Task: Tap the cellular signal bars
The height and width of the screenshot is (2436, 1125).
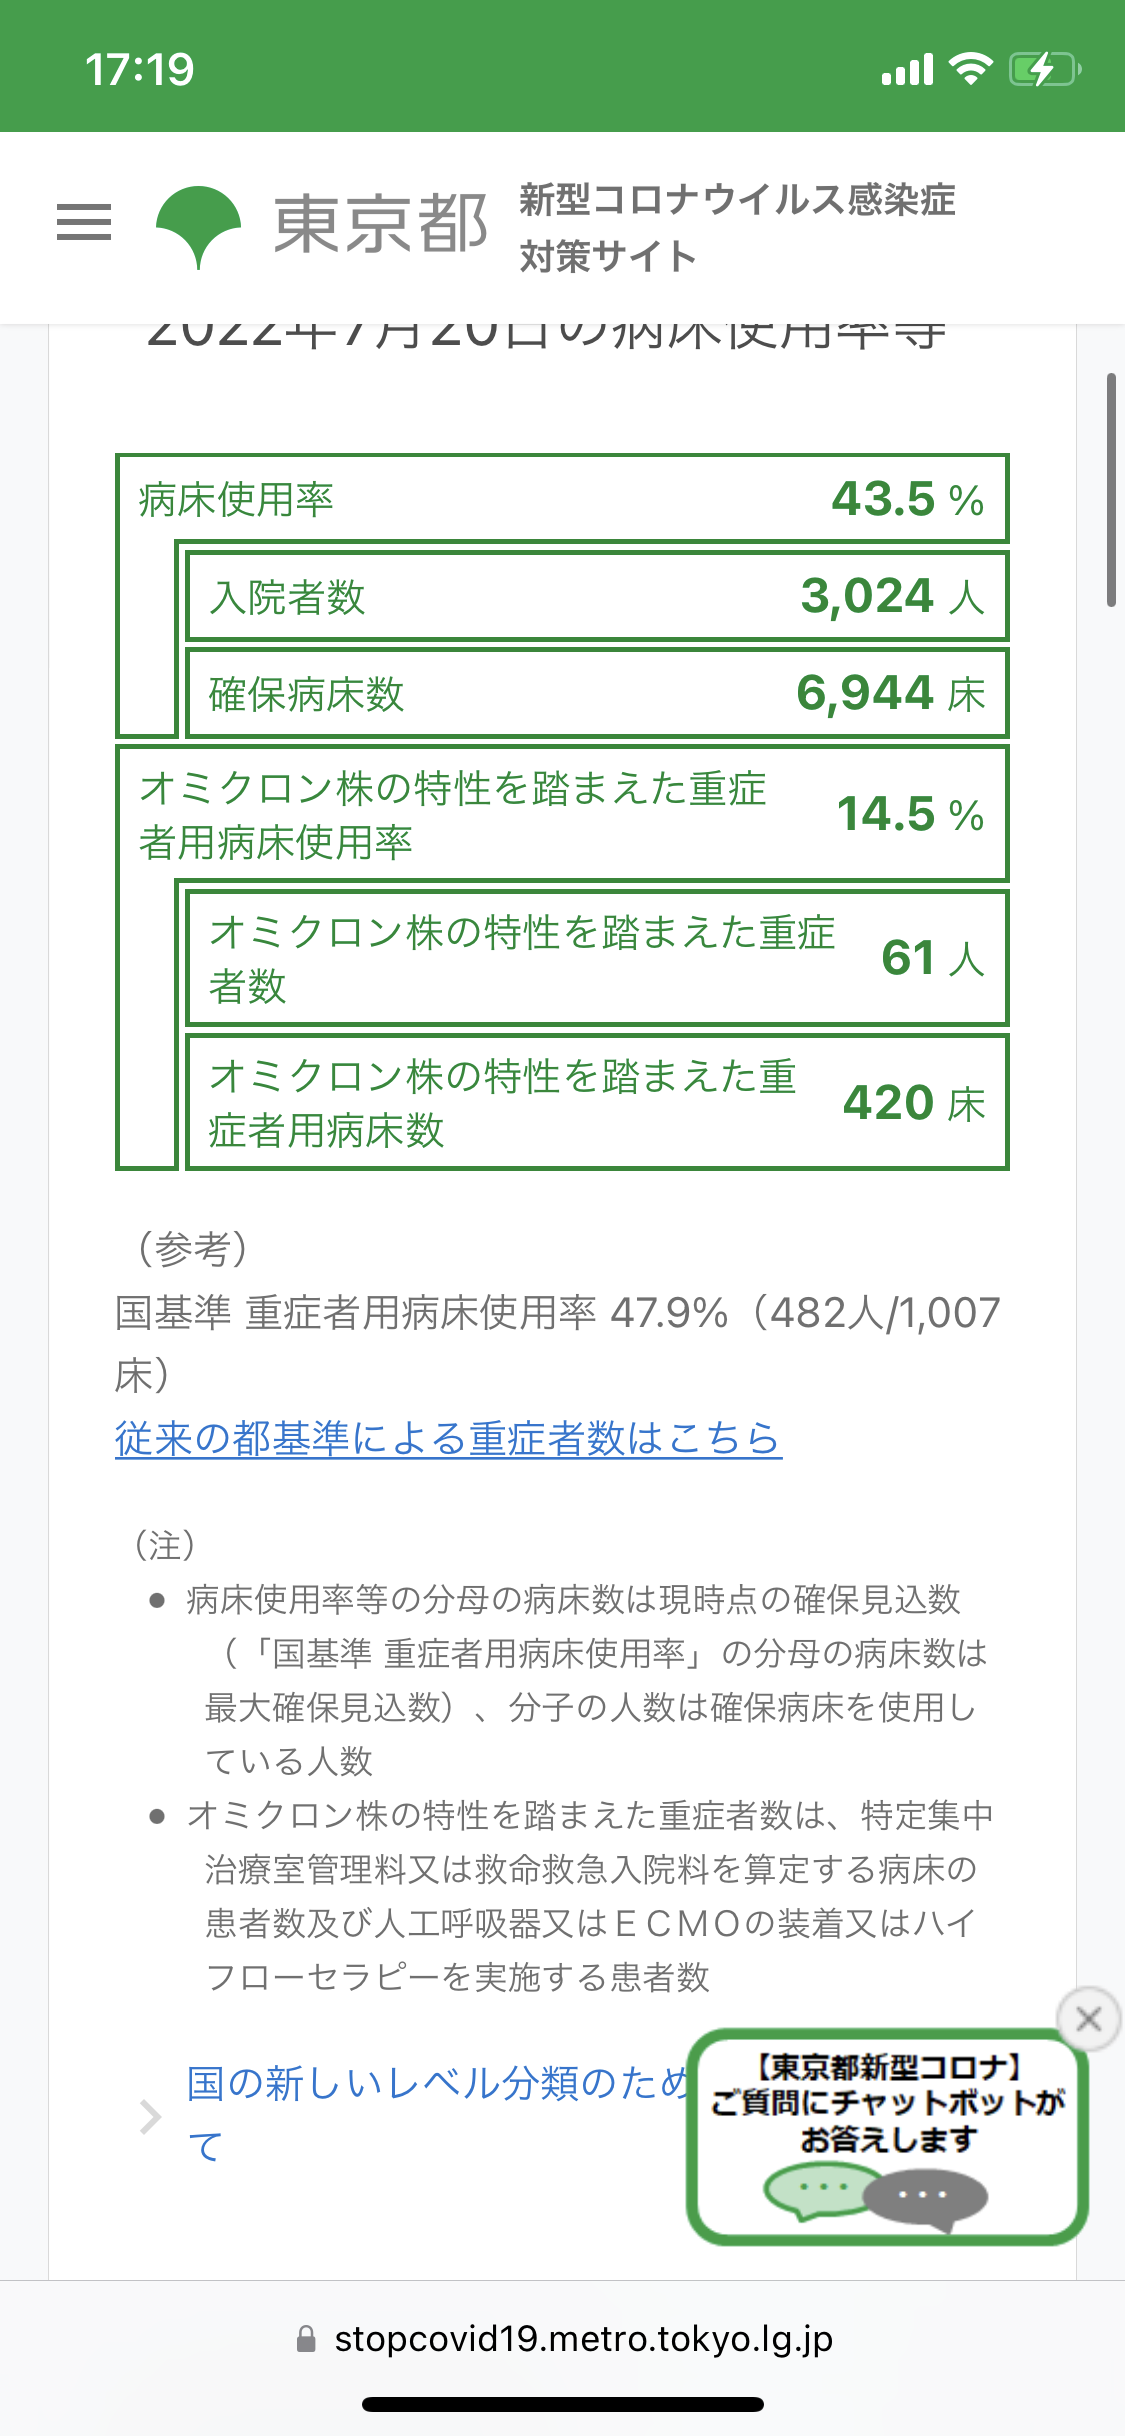Action: tap(907, 69)
